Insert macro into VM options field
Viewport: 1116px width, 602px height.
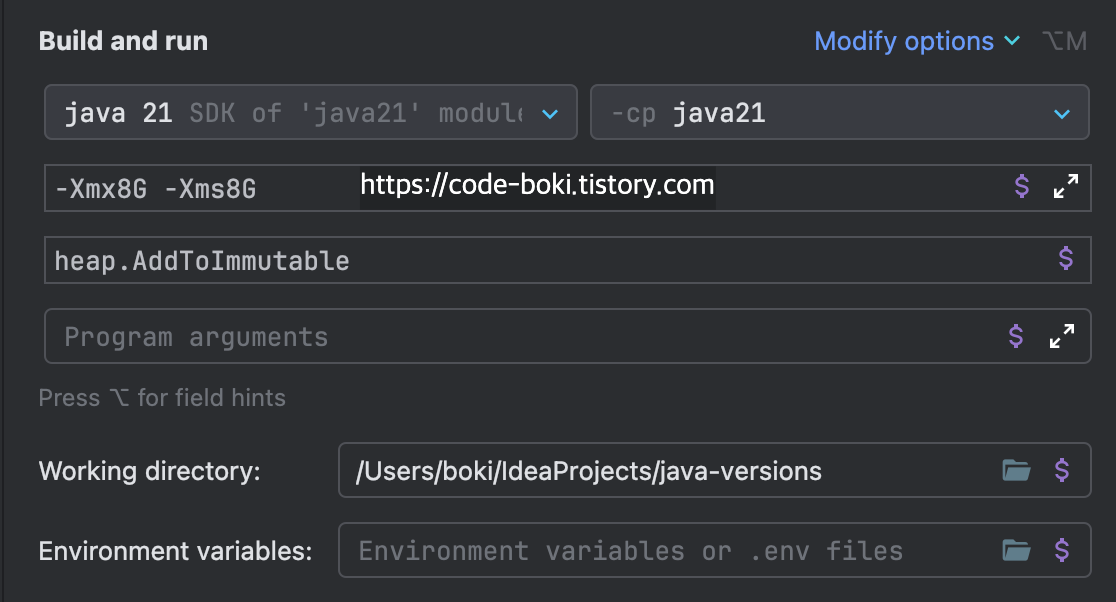[1021, 186]
